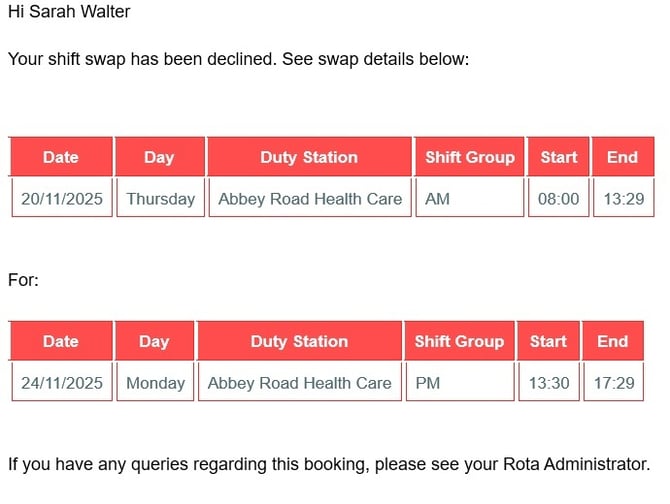
Task: Click the 13:29 end time cell
Action: coord(622,198)
